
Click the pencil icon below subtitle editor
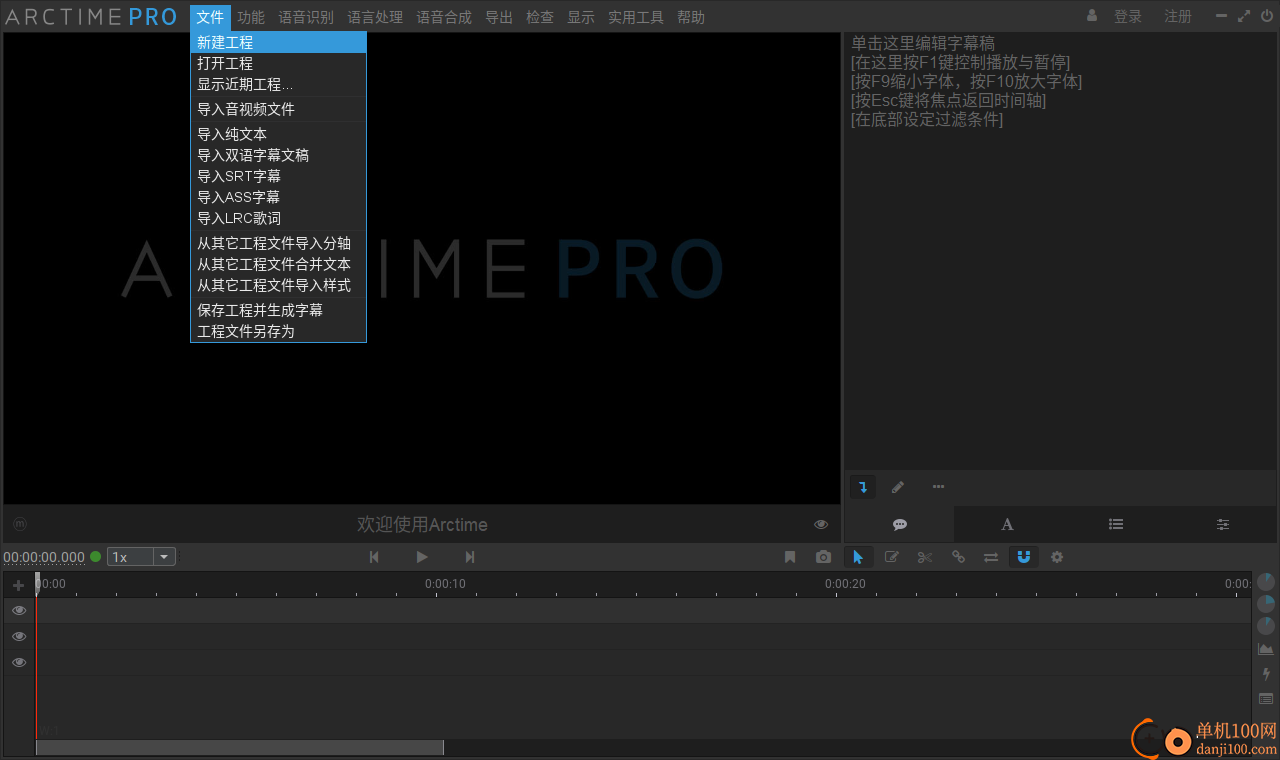click(x=898, y=487)
